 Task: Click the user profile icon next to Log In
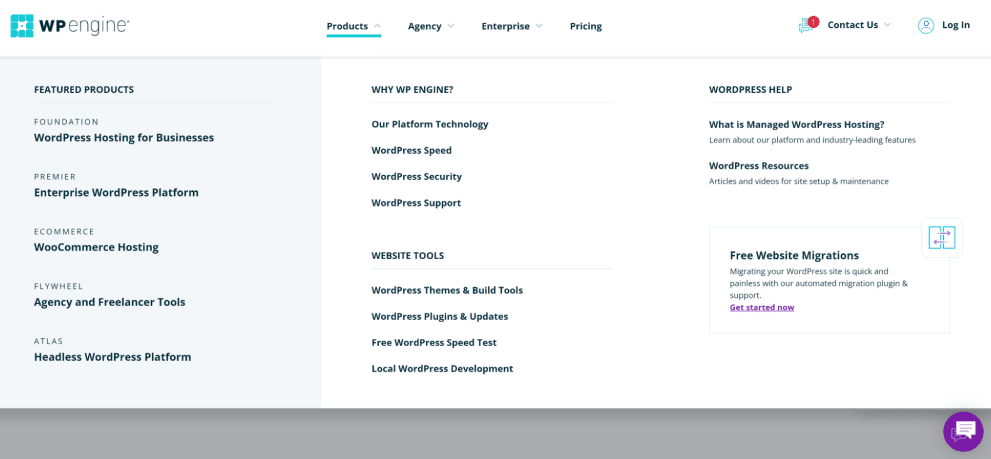click(926, 25)
